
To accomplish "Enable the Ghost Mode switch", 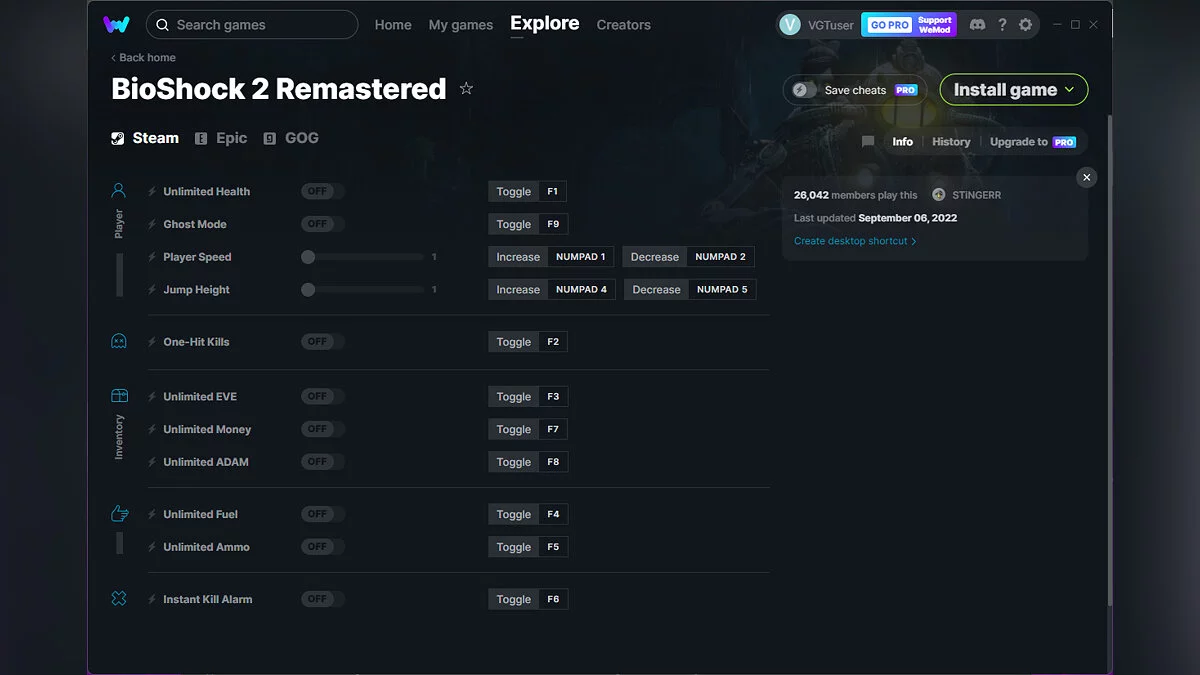I will 323,224.
